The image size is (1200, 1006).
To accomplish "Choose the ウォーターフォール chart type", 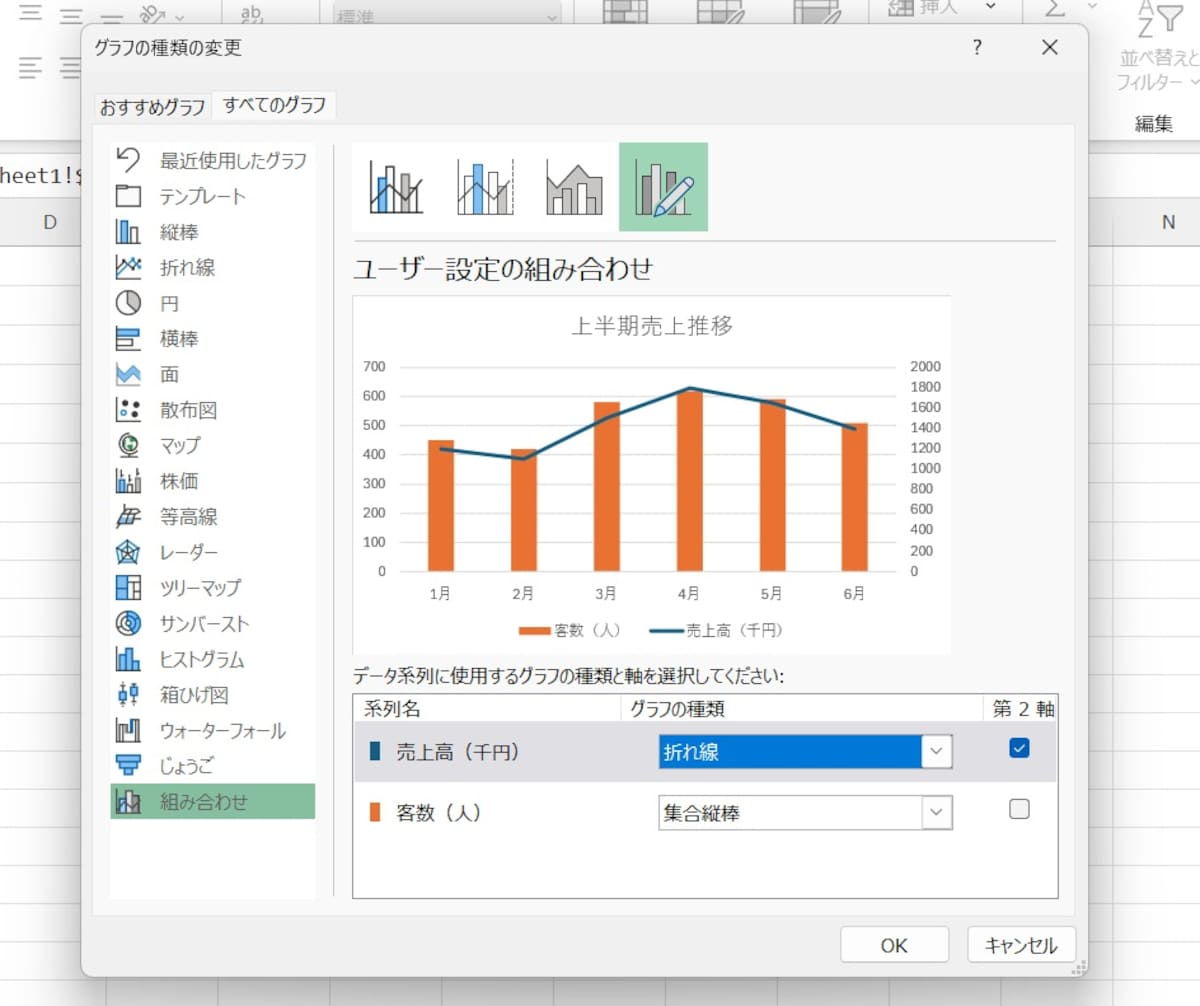I will point(222,730).
